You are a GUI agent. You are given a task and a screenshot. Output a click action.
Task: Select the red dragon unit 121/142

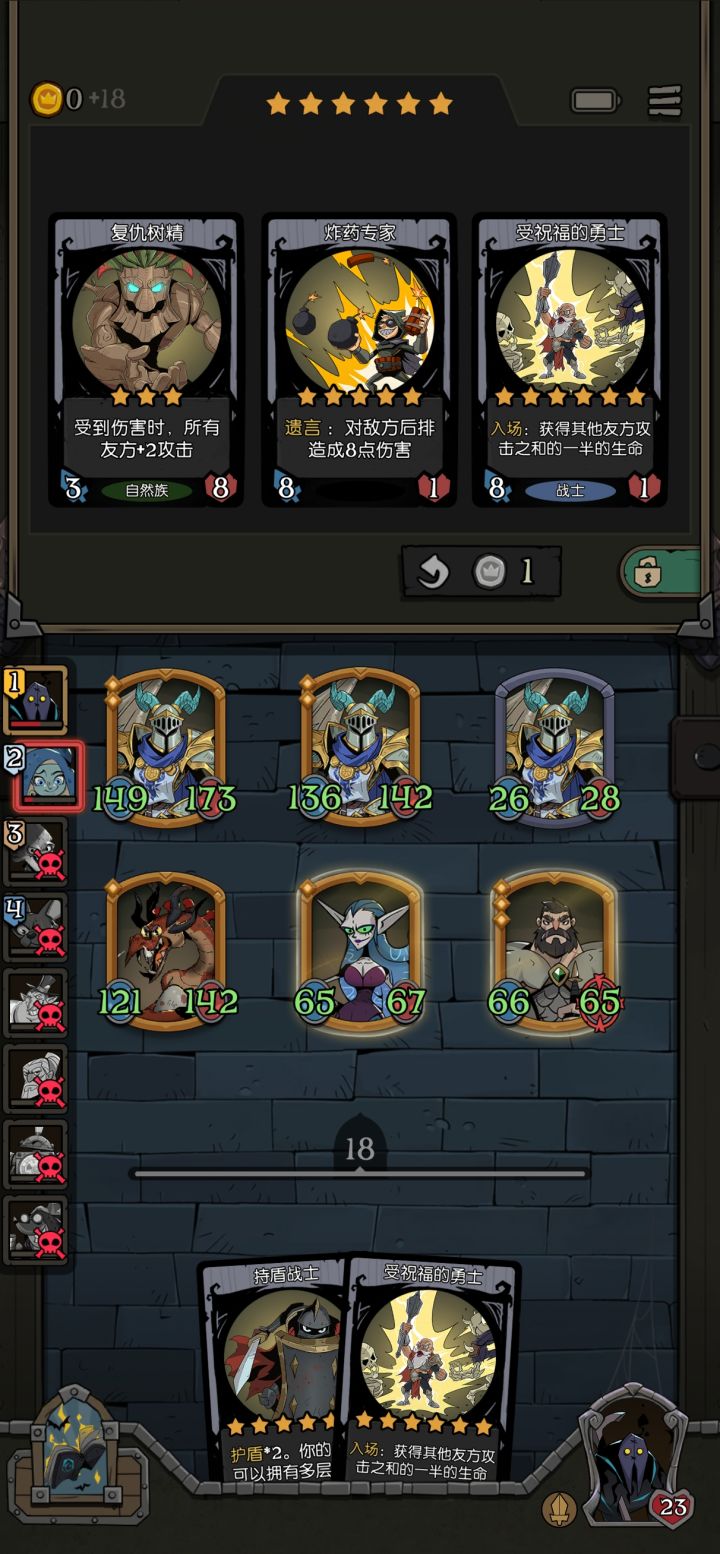pyautogui.click(x=165, y=950)
